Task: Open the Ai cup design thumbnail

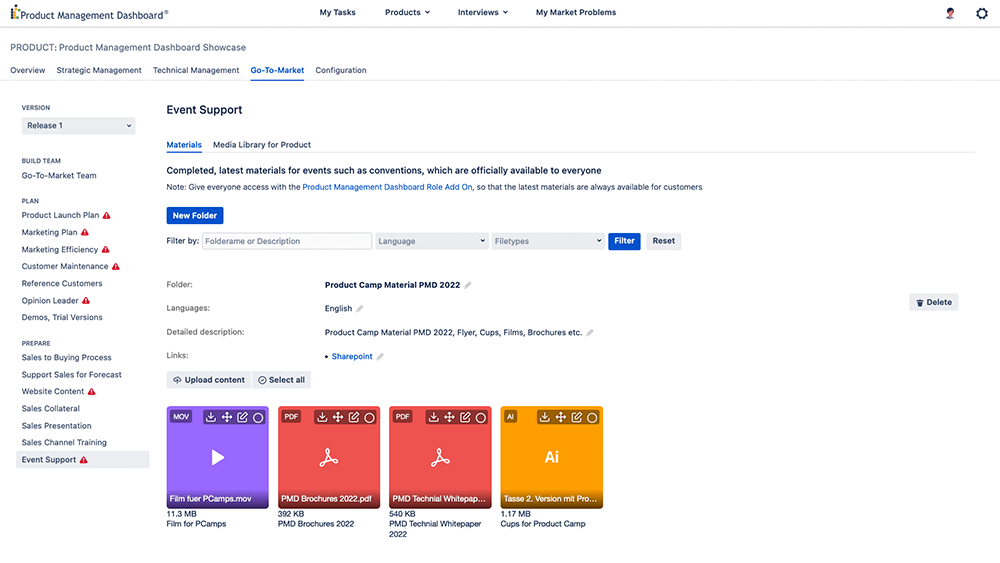Action: [552, 457]
